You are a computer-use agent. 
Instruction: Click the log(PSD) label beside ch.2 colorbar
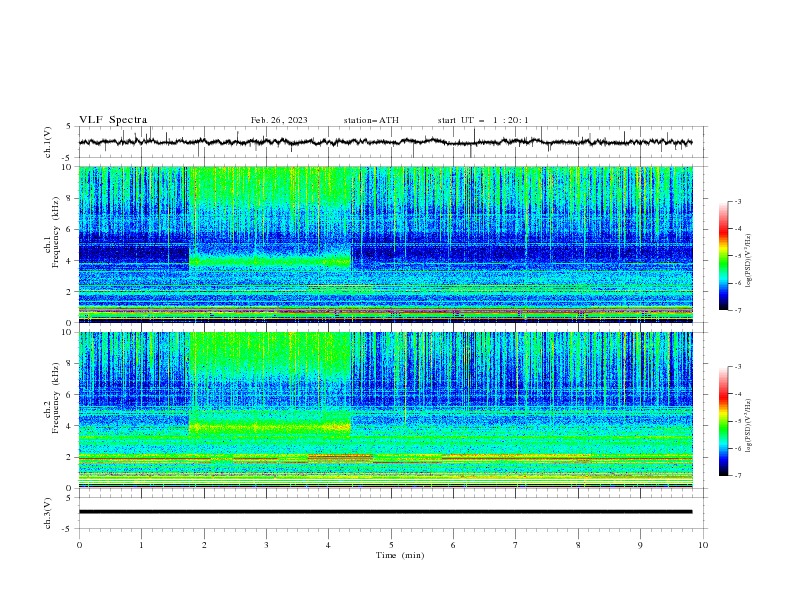click(749, 426)
